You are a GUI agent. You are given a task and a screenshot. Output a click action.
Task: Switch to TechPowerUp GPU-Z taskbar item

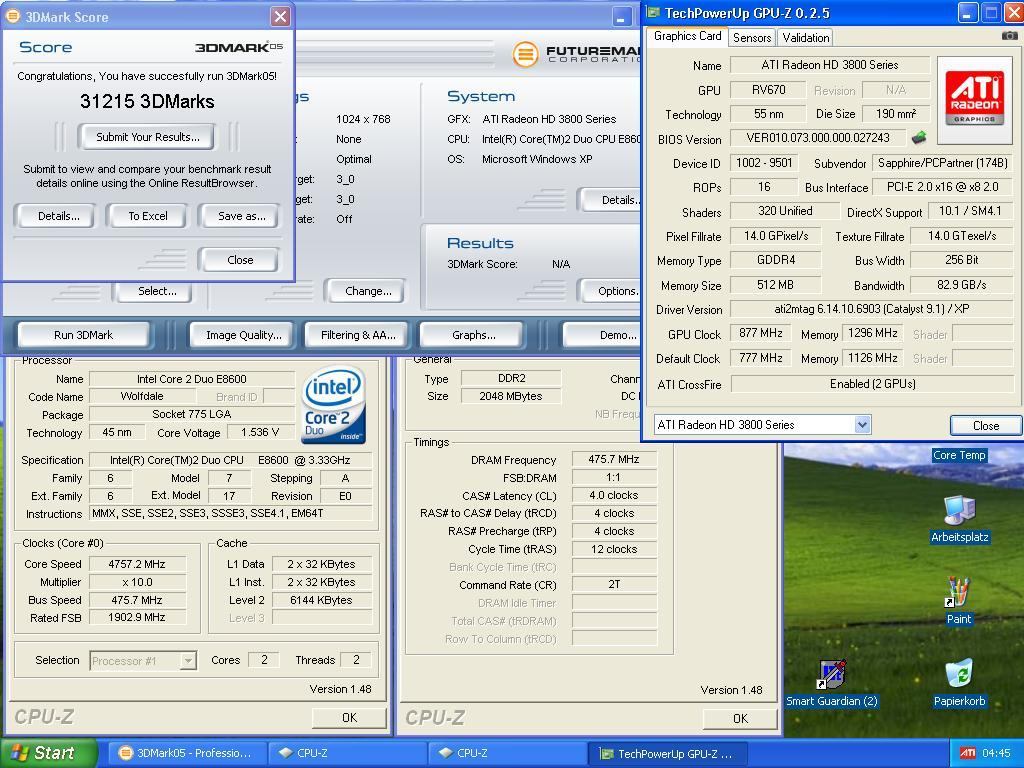tap(667, 753)
